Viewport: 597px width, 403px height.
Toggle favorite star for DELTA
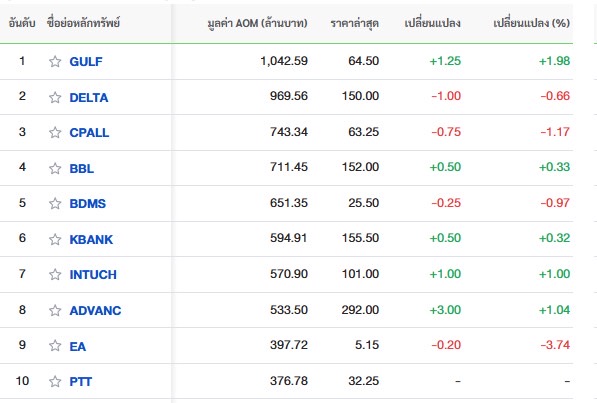pyautogui.click(x=55, y=98)
